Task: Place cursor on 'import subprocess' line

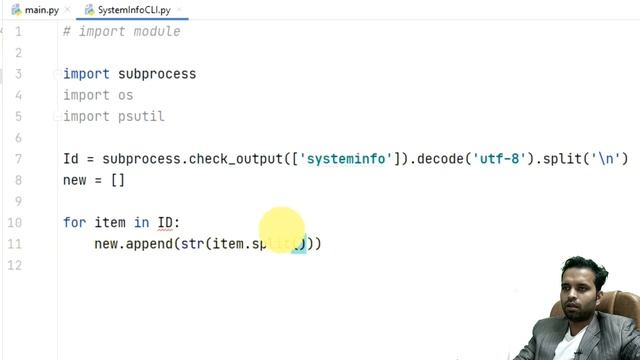Action: pyautogui.click(x=129, y=74)
